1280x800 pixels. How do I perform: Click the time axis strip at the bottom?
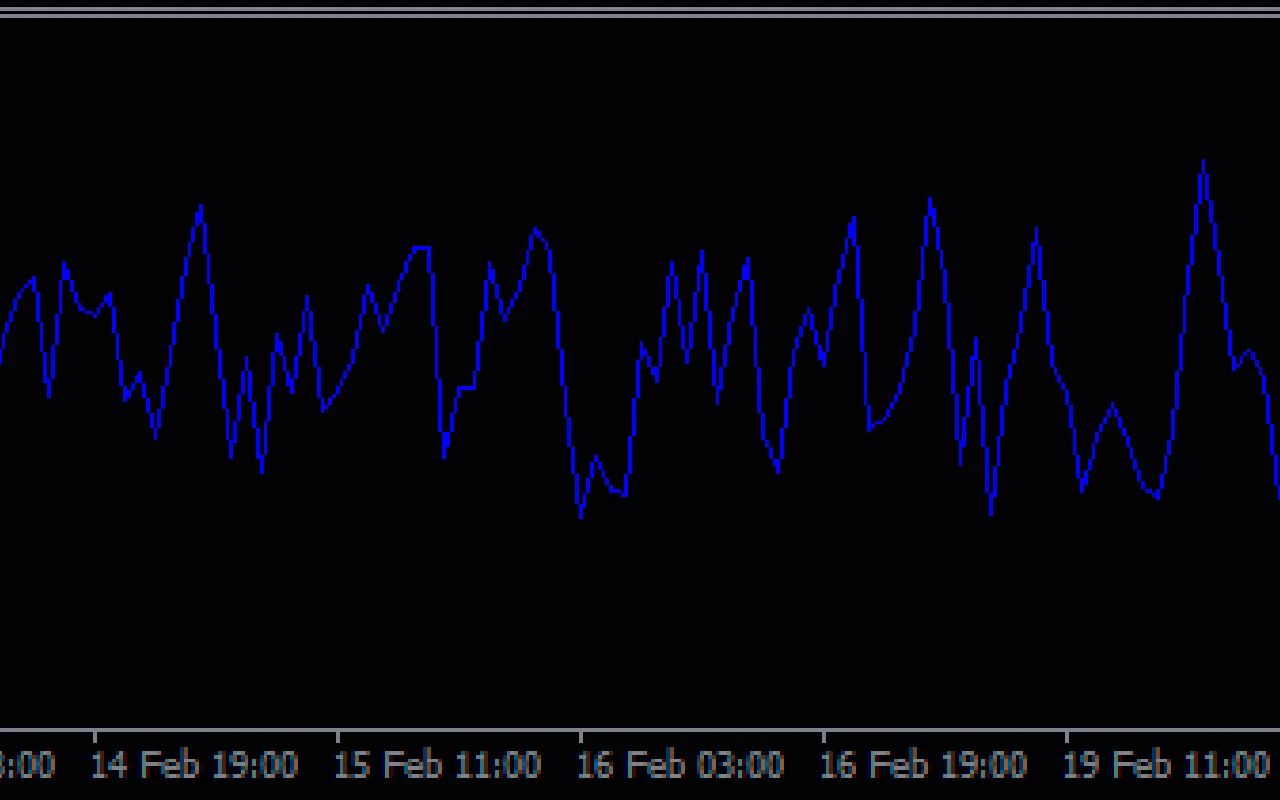(640, 765)
